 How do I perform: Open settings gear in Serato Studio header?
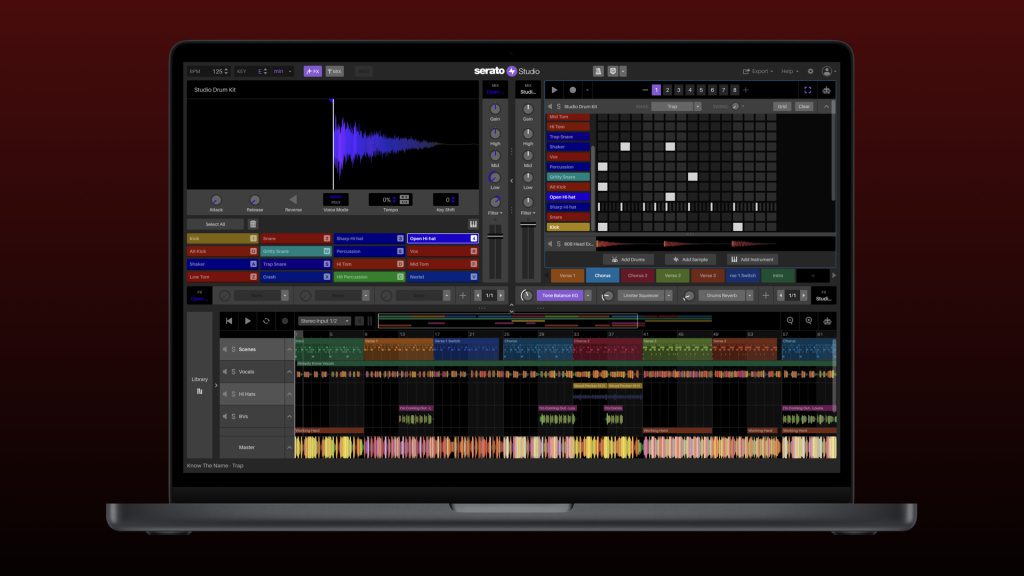[810, 71]
